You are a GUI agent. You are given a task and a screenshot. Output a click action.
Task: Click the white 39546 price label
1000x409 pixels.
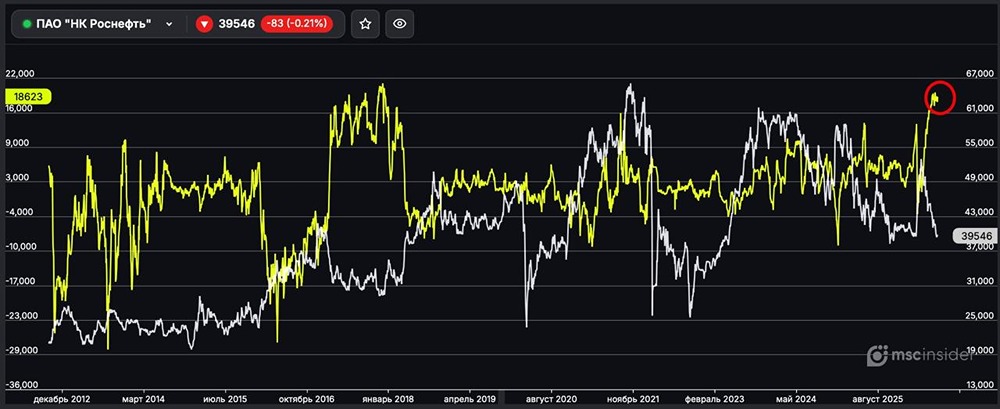point(974,235)
